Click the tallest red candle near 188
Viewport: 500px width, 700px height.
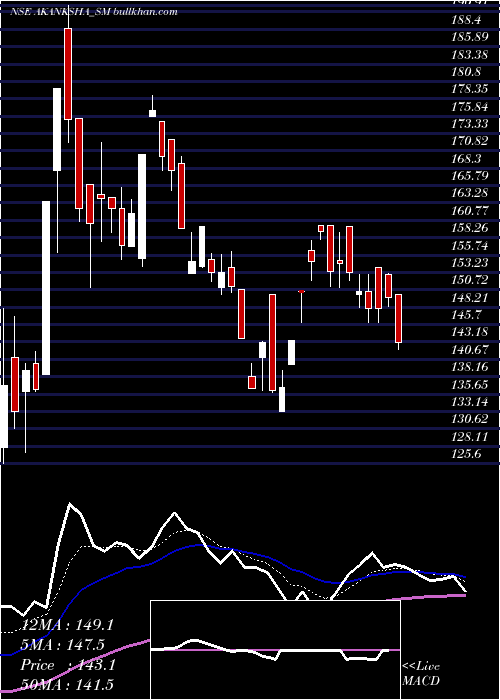68,74
